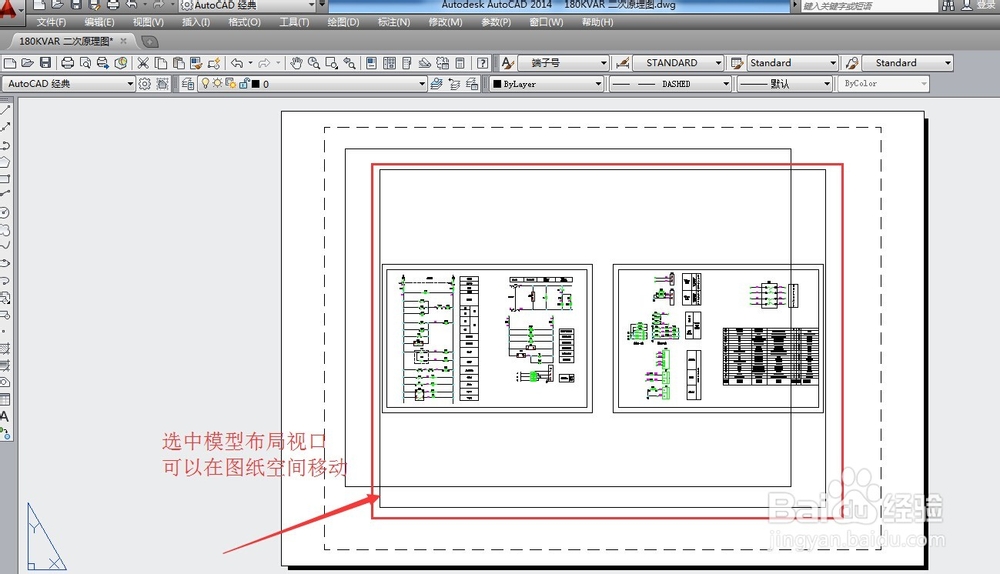Open the ByLayer color dropdown

(x=547, y=84)
